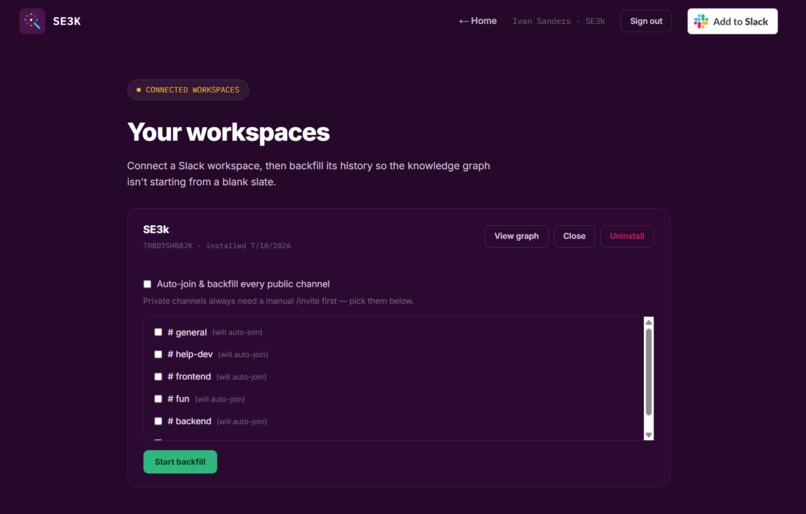Click the SE3K brand name in header
The image size is (806, 514).
[67, 21]
